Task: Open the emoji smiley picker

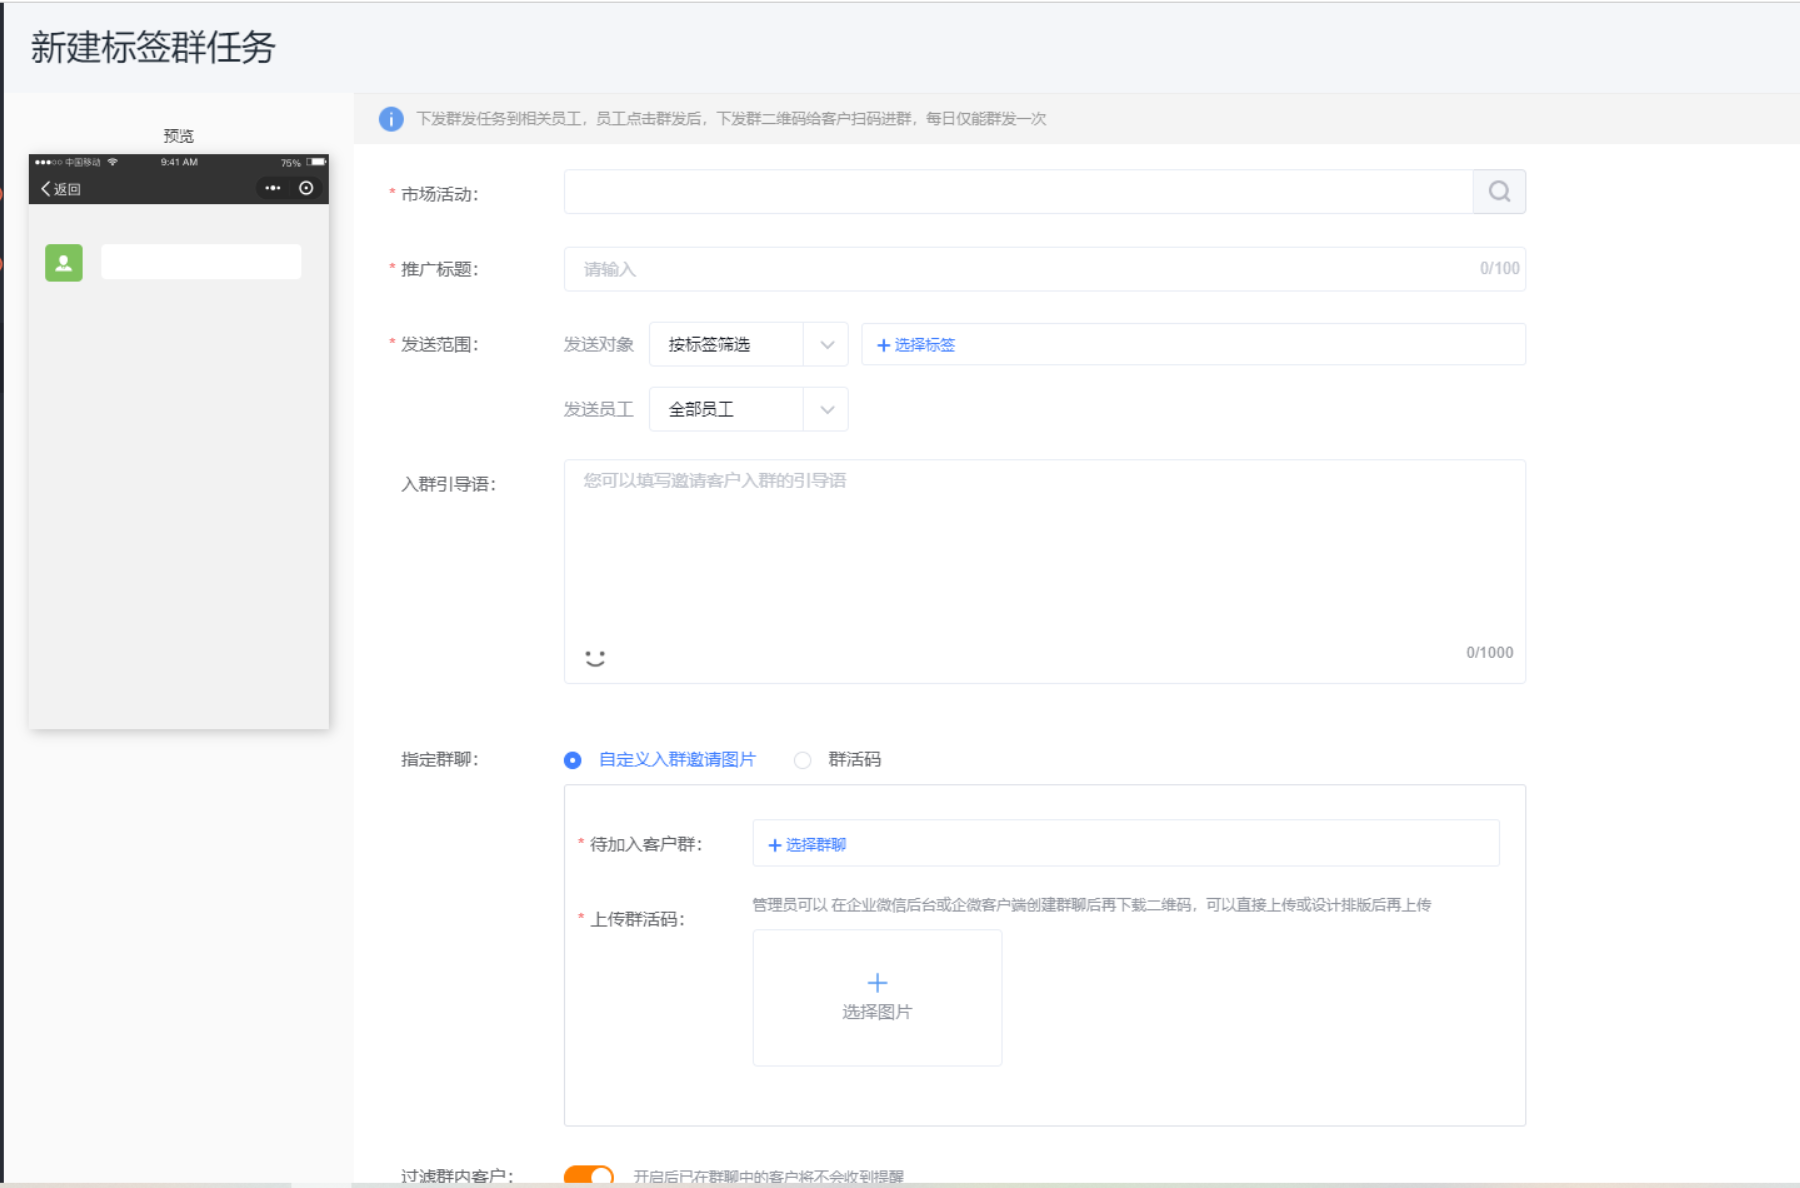Action: pos(595,657)
